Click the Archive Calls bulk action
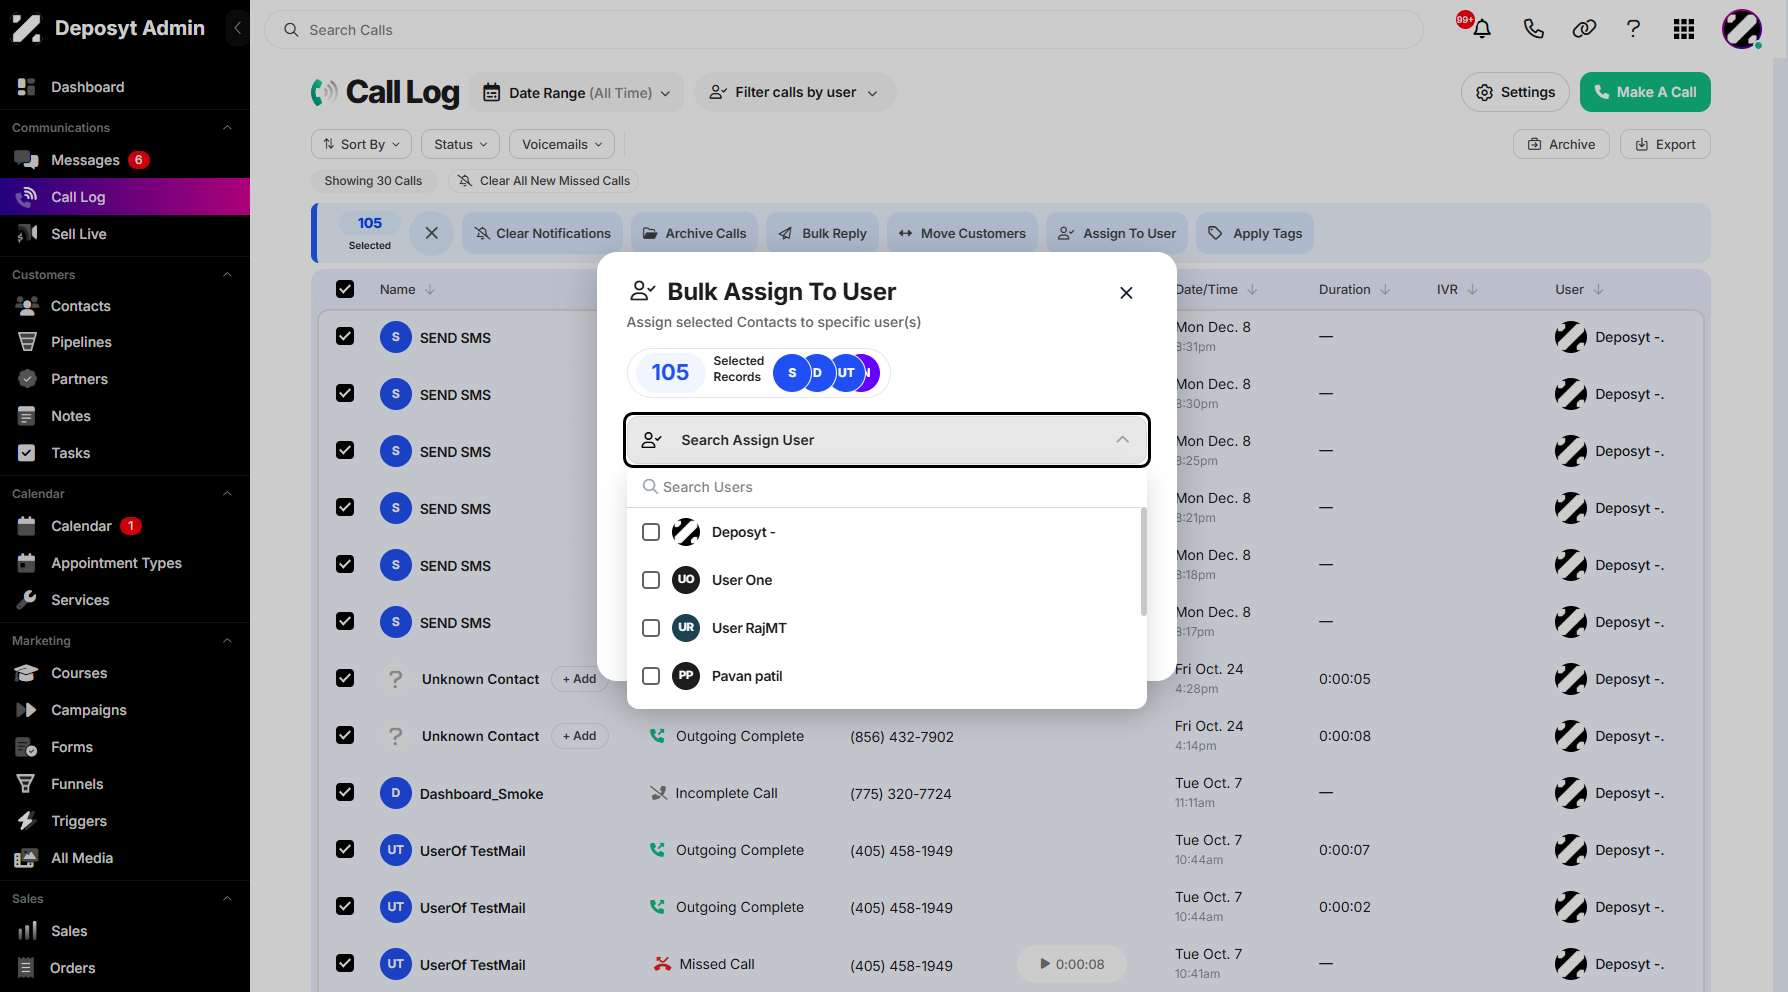 point(694,233)
